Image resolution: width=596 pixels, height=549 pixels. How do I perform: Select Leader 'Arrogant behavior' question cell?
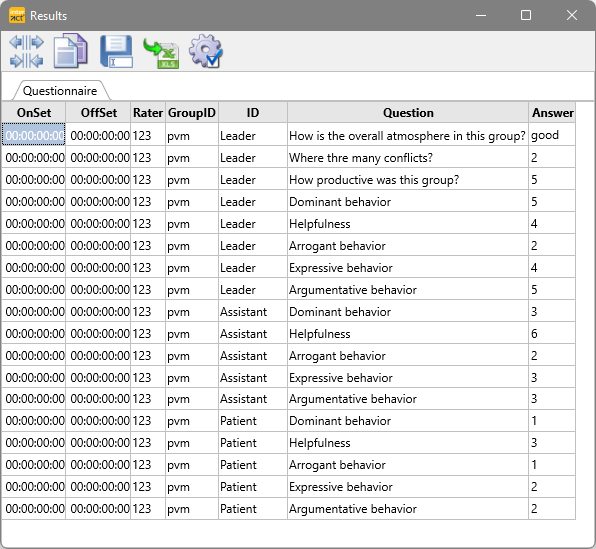408,246
